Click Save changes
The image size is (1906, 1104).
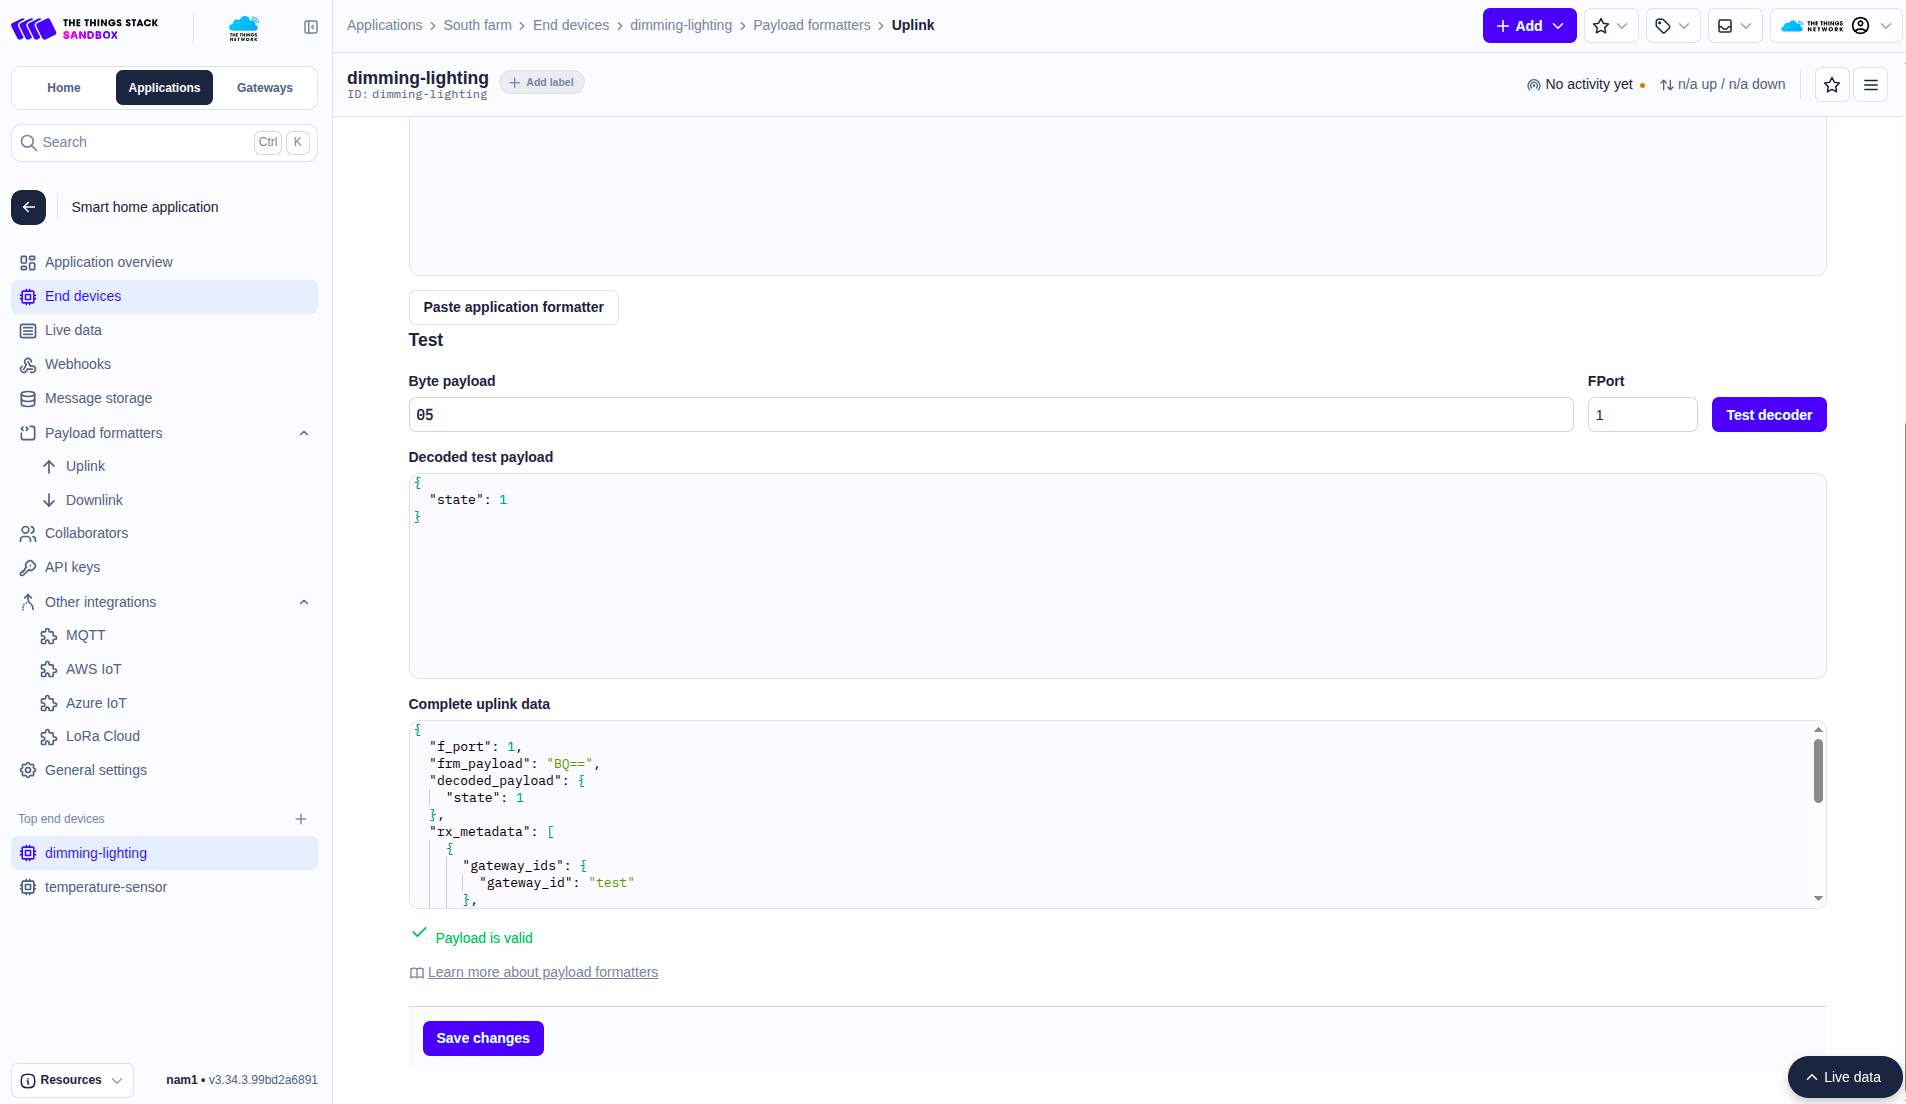coord(483,1038)
